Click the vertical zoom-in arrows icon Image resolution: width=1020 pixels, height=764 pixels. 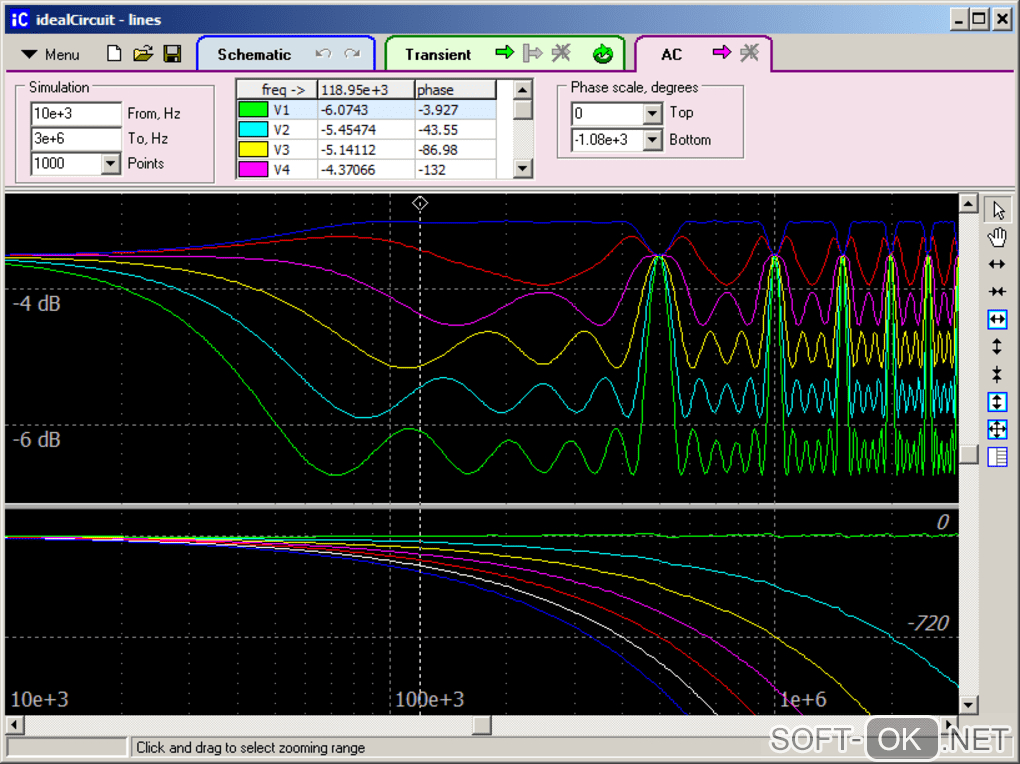point(997,347)
